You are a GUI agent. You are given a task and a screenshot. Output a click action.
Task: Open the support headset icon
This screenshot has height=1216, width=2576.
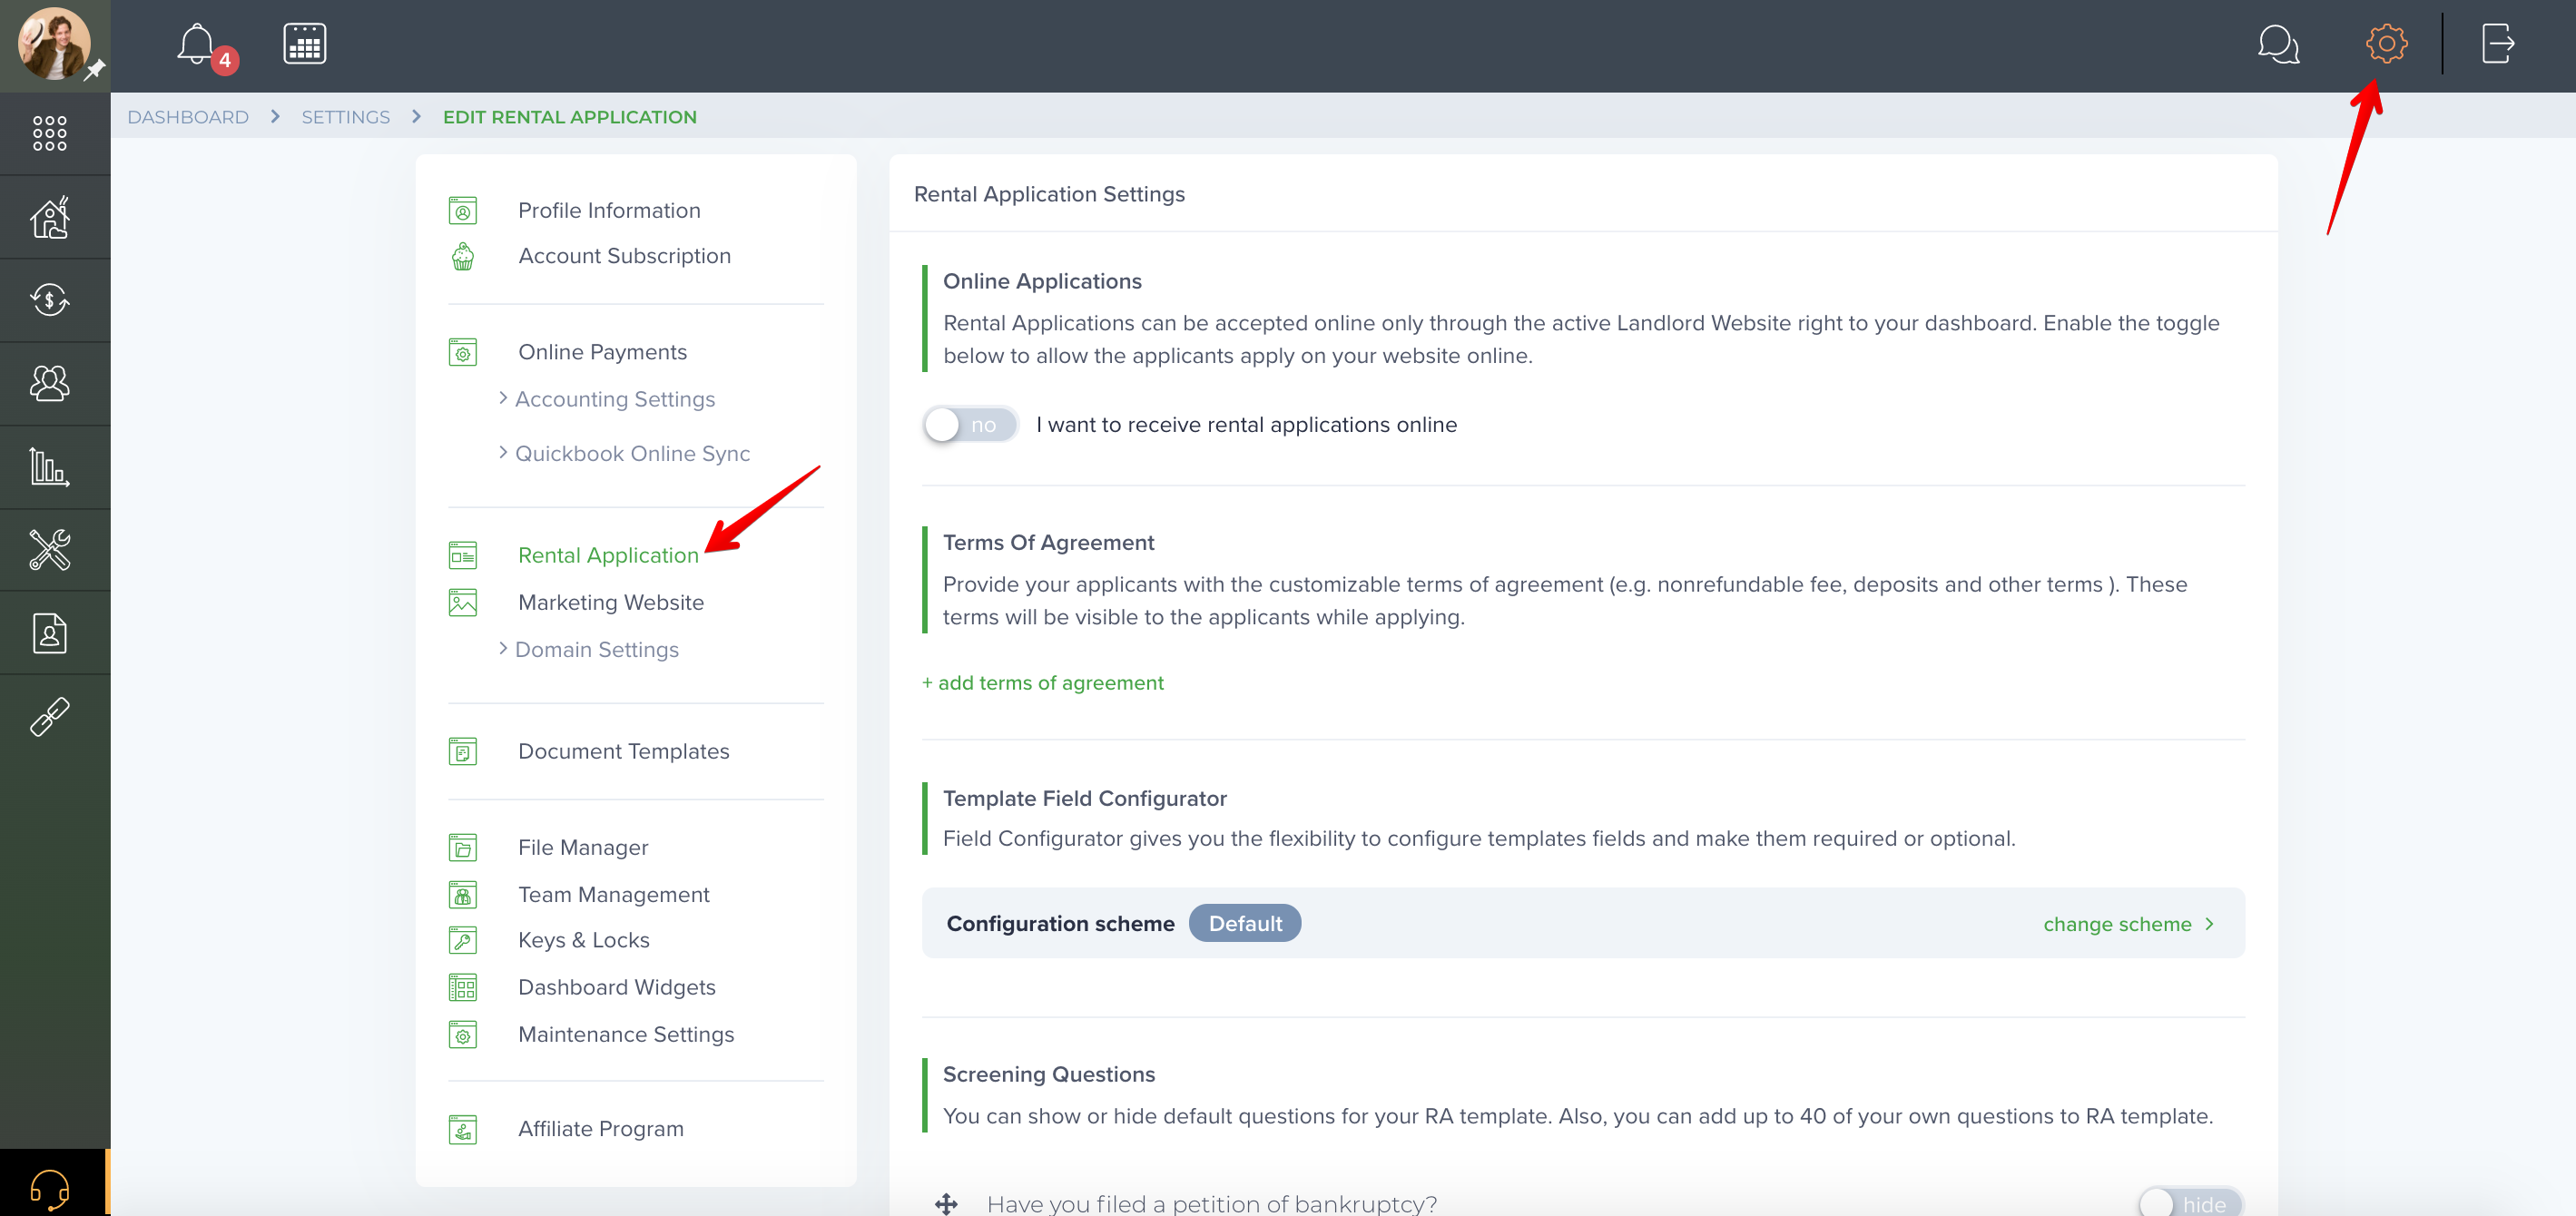(x=50, y=1190)
